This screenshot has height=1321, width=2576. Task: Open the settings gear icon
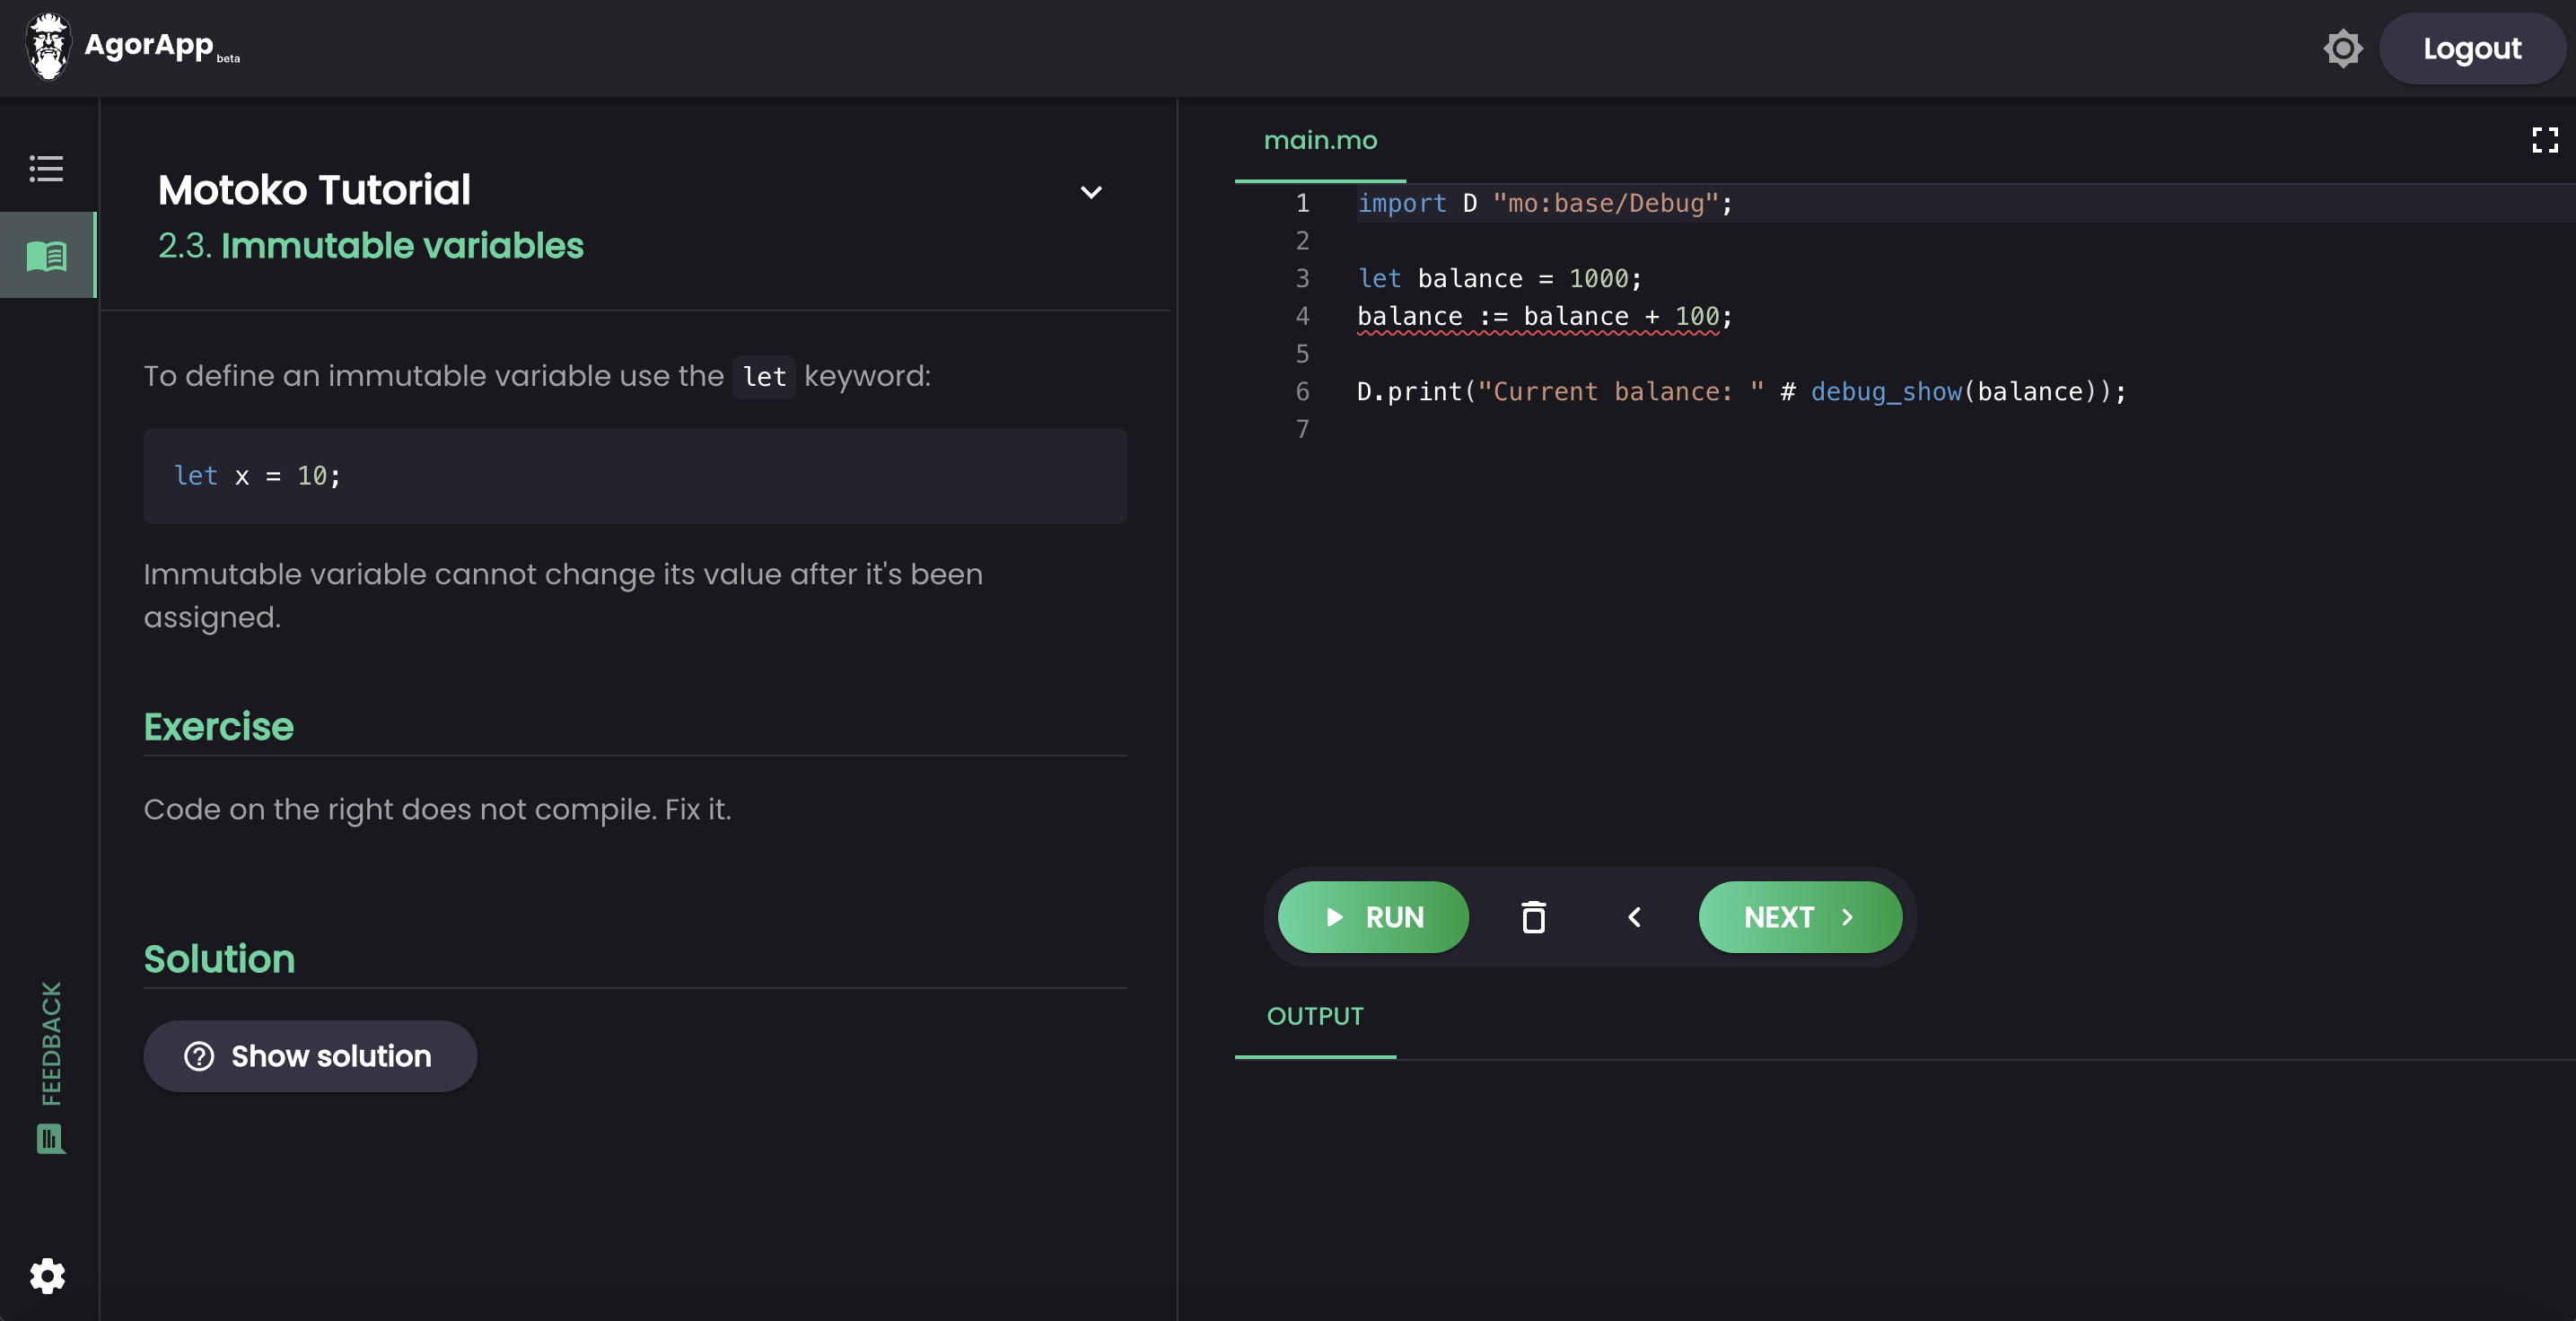click(x=47, y=1276)
